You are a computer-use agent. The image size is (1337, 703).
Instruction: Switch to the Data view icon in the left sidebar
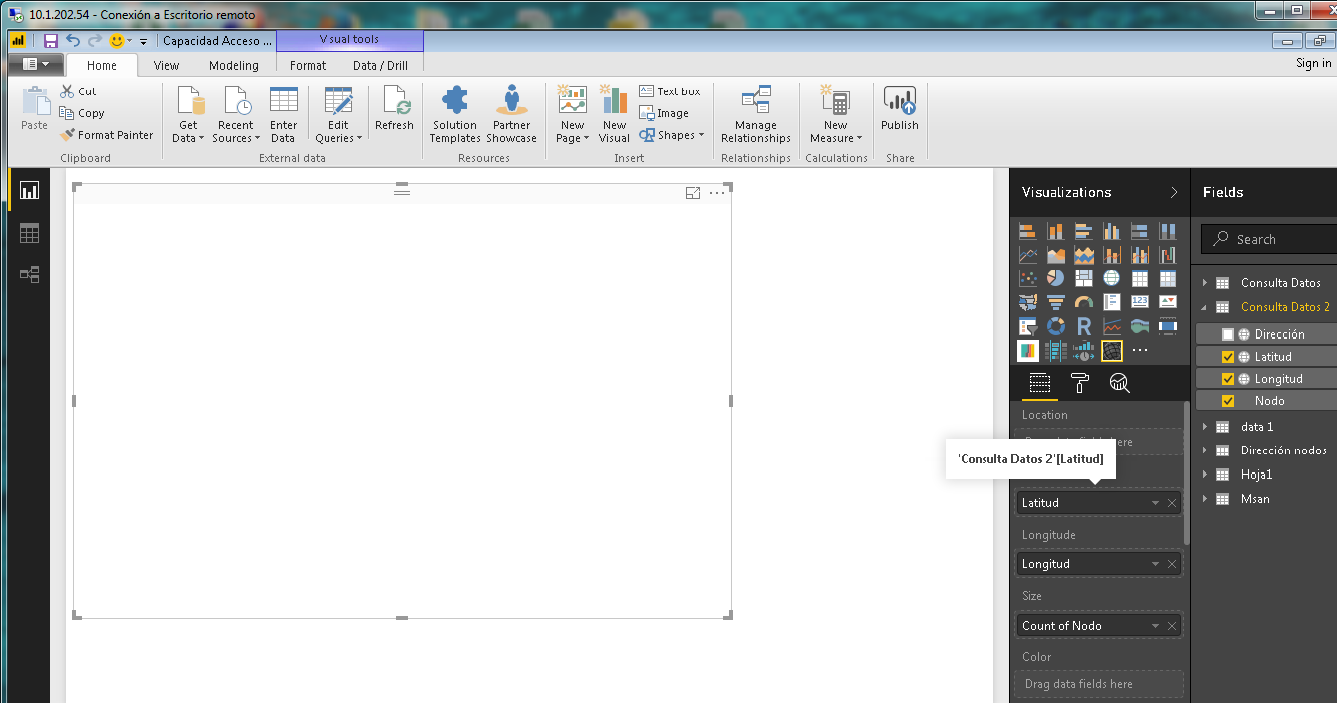(29, 233)
